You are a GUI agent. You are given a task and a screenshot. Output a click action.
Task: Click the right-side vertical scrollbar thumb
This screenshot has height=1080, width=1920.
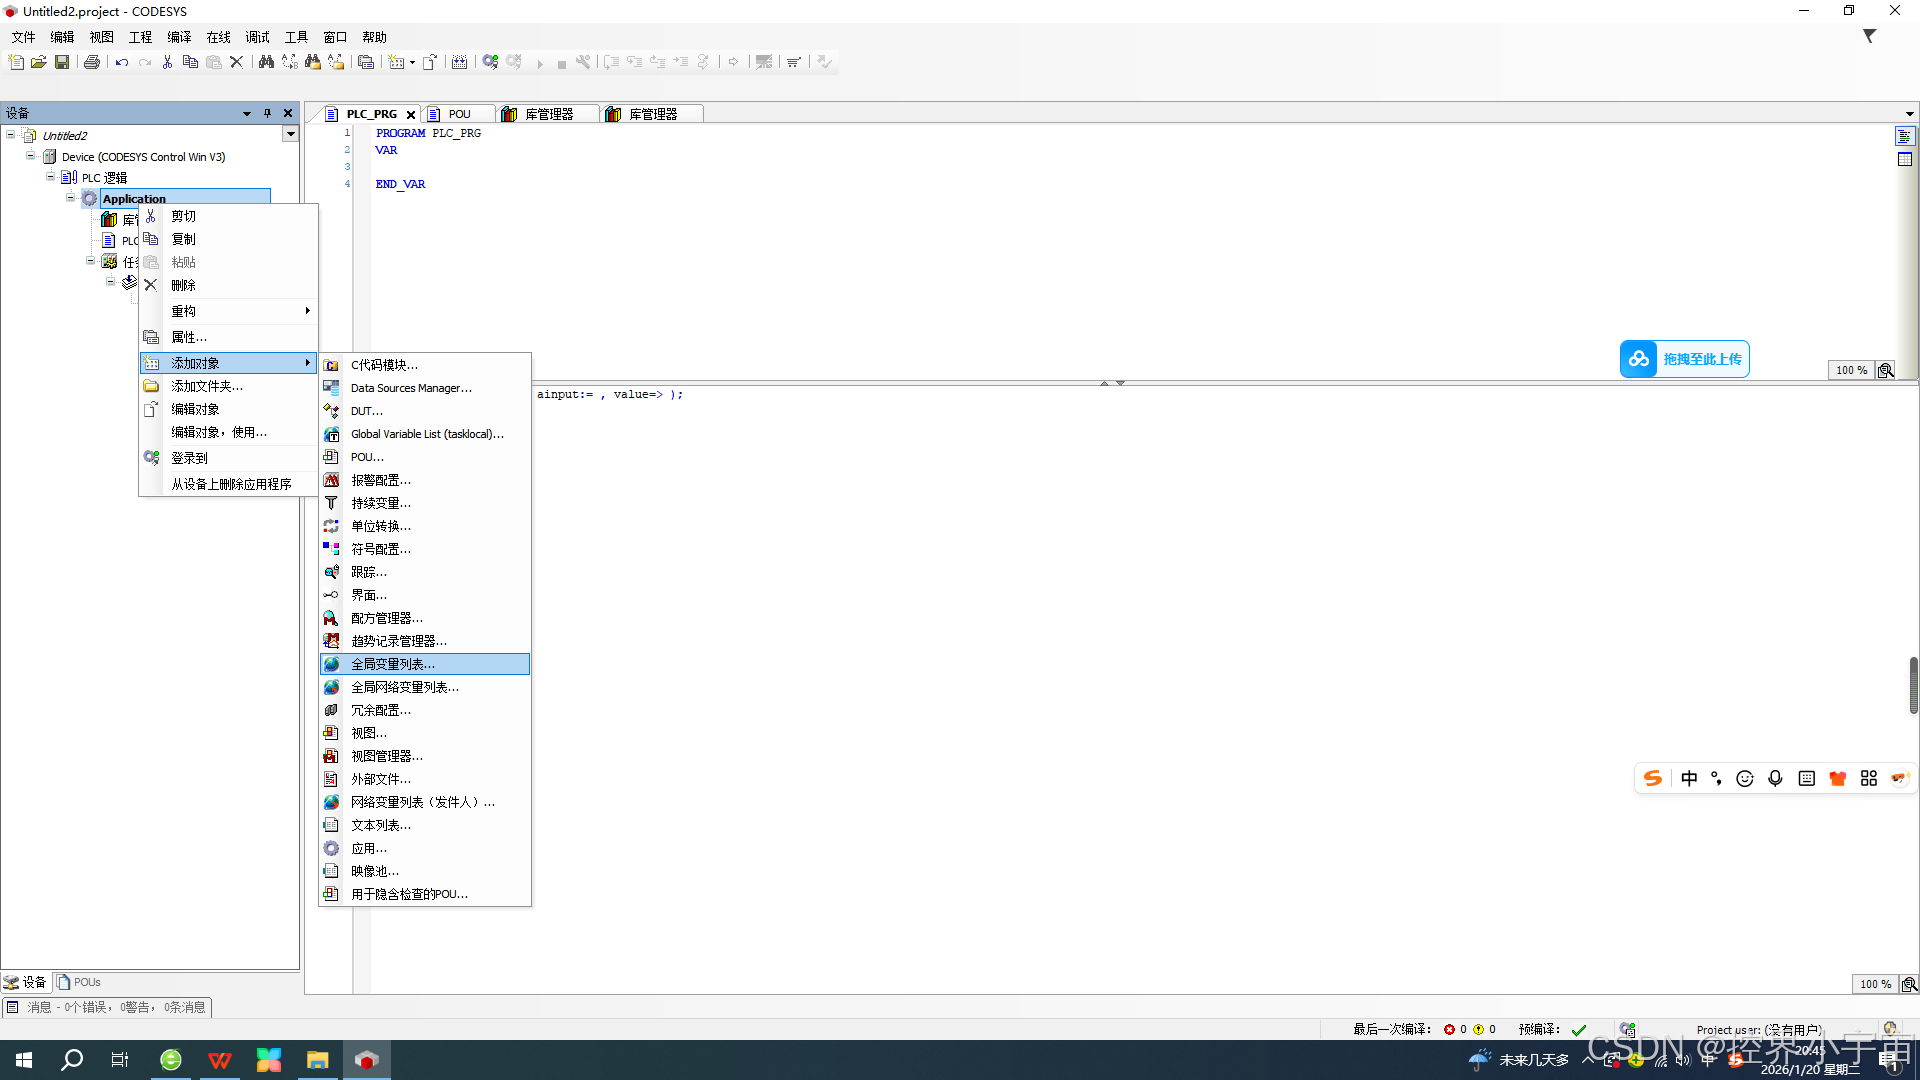point(1913,685)
